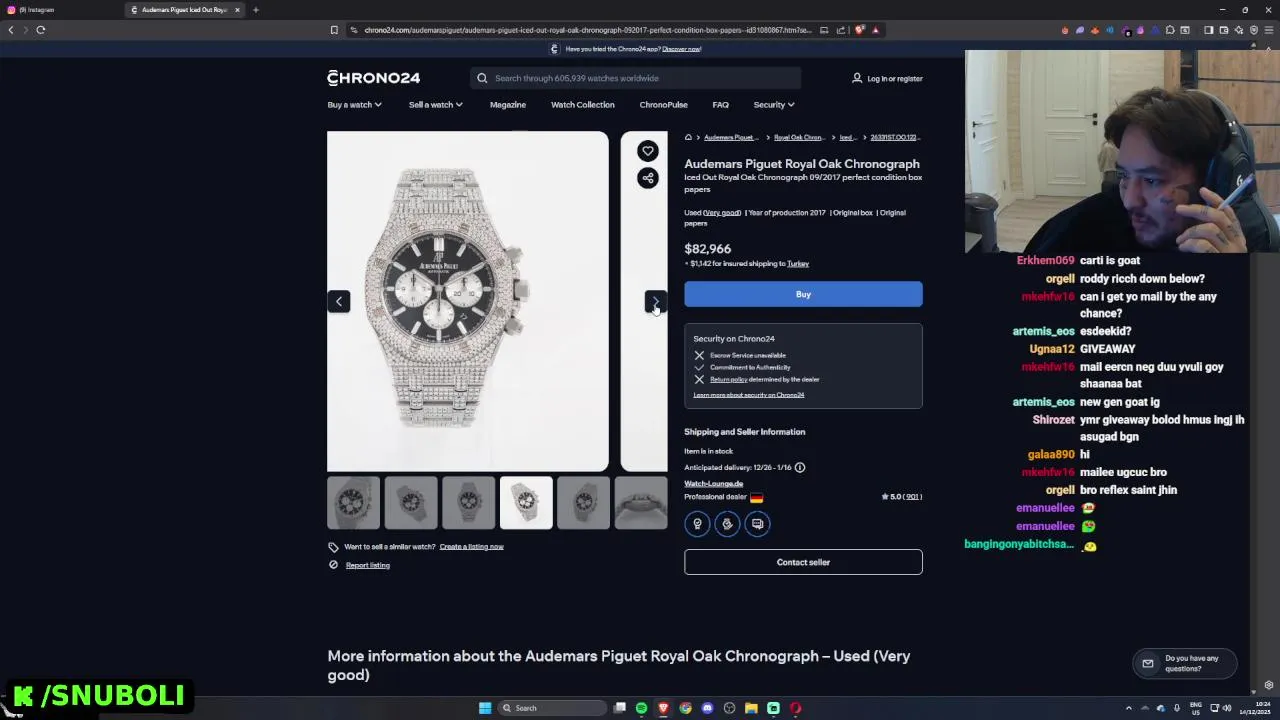Click Create a listing now link
The image size is (1280, 720).
[471, 547]
